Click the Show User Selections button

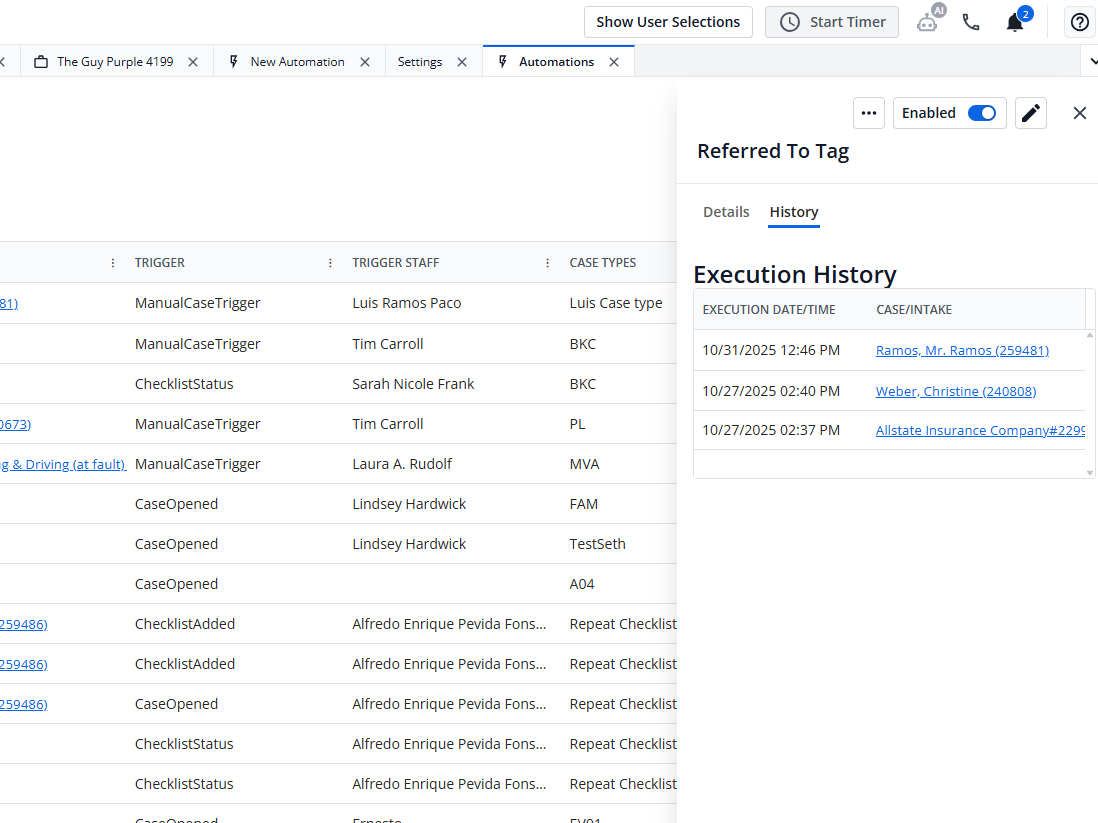668,22
